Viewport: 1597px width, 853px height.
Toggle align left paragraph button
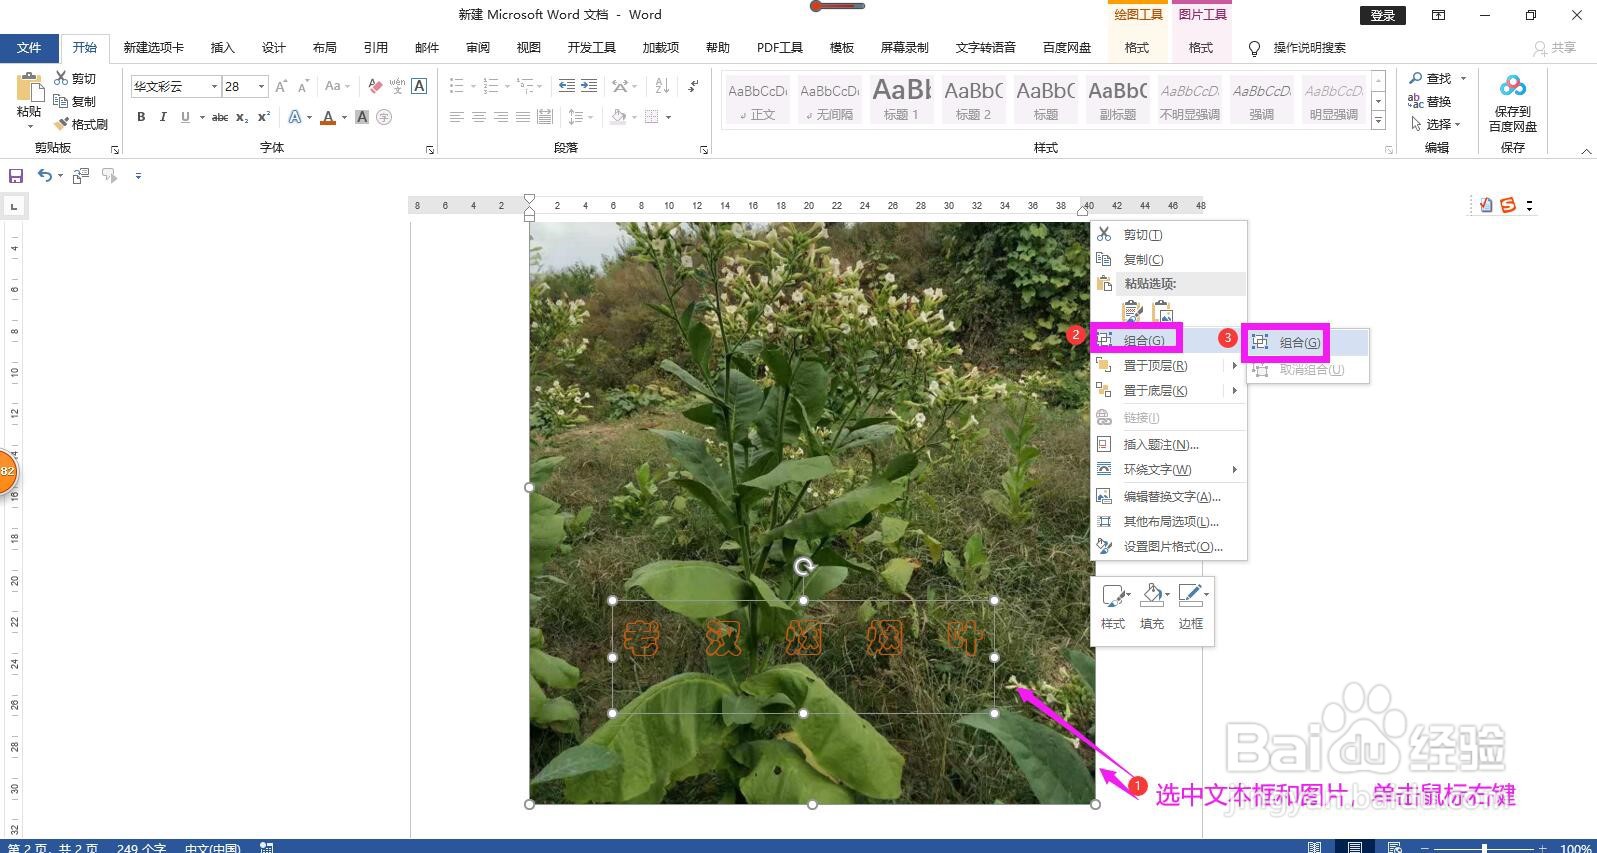coord(456,117)
